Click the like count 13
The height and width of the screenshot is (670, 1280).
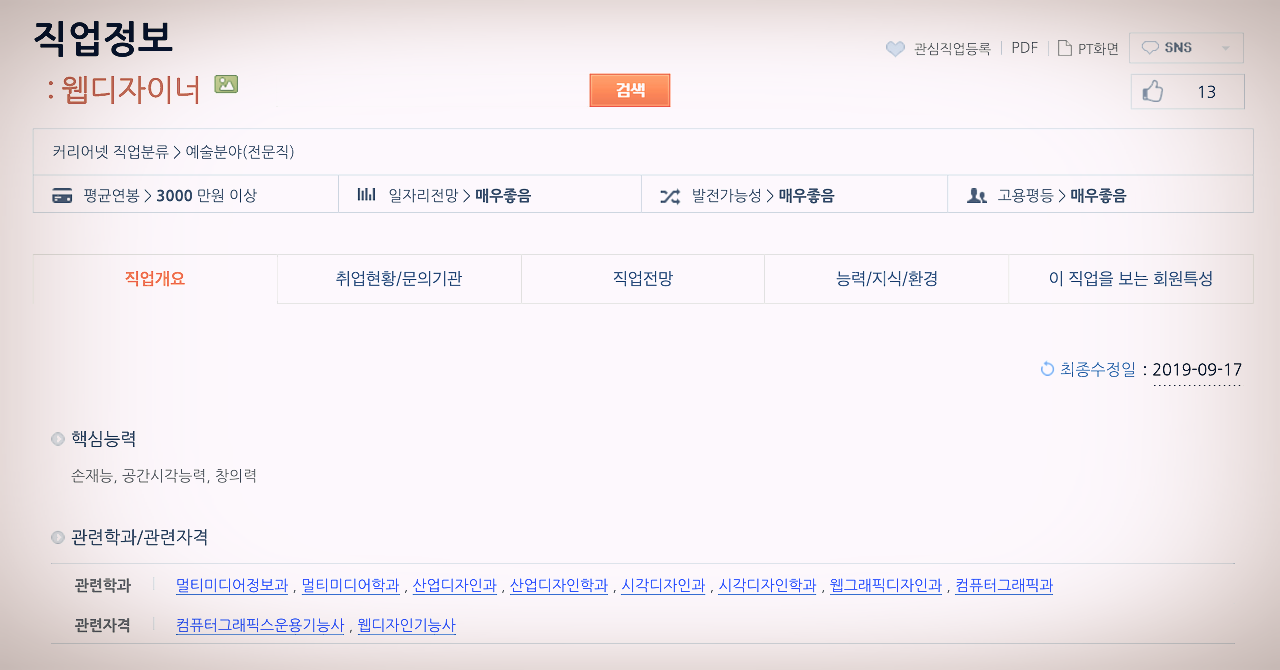click(1207, 92)
